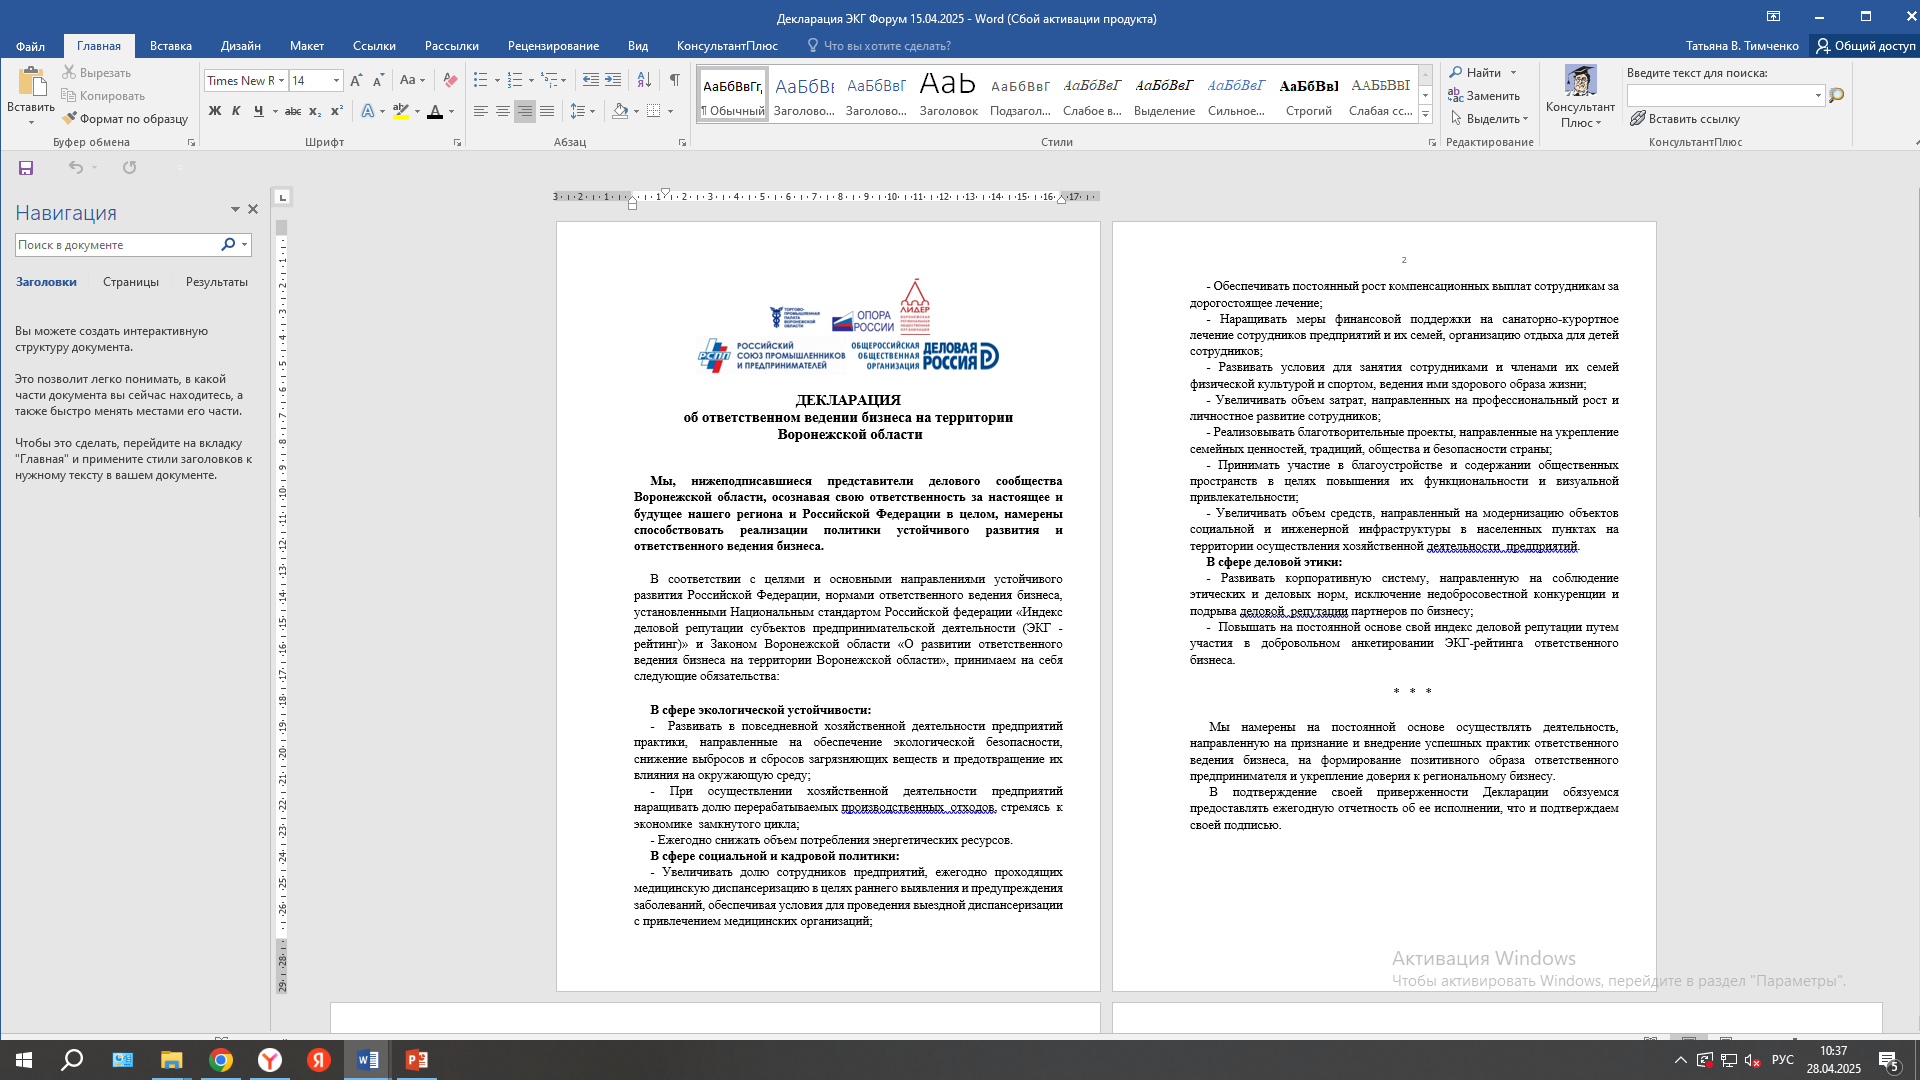Toggle underline (Ч) formatting
The height and width of the screenshot is (1080, 1920).
coord(258,111)
